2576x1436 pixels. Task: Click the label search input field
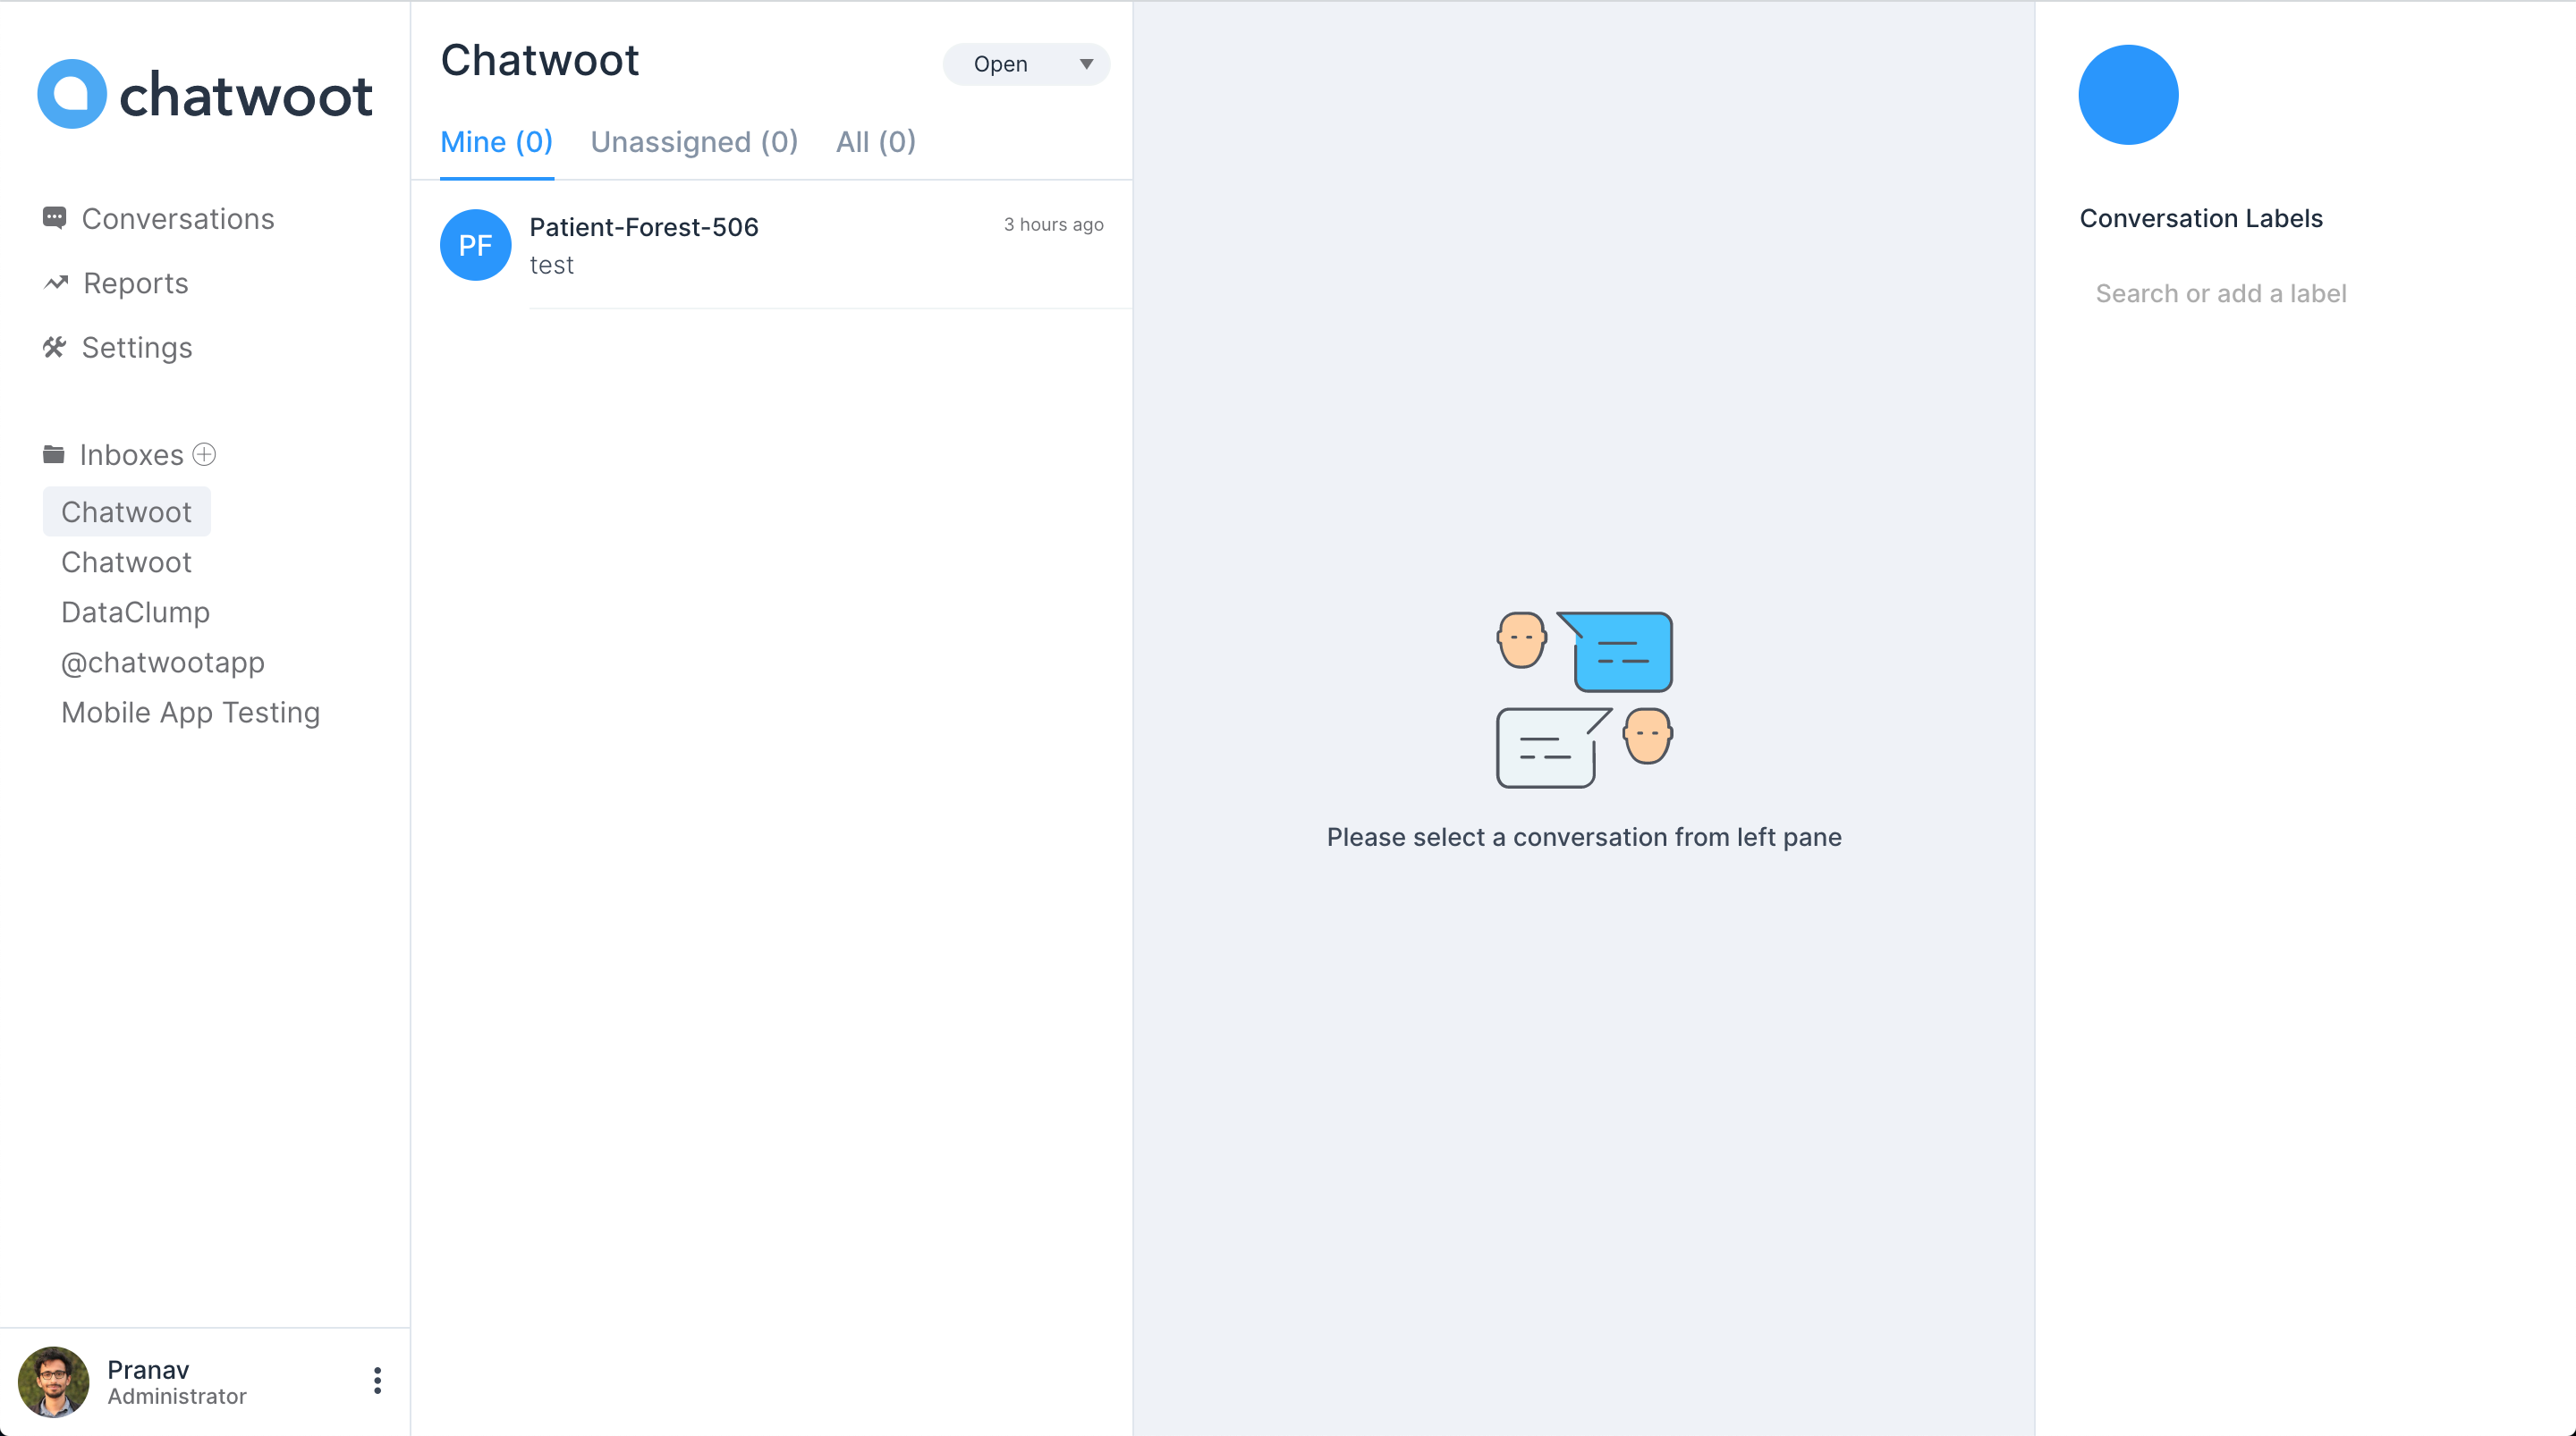(x=2221, y=292)
